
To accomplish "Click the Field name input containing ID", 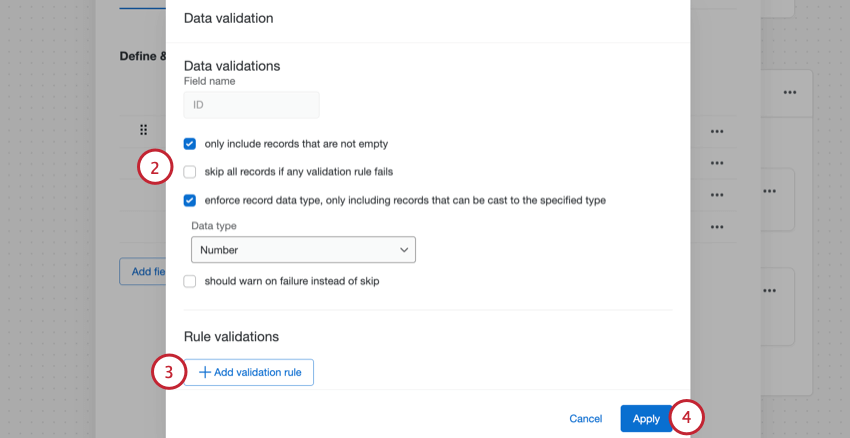I will coord(251,104).
